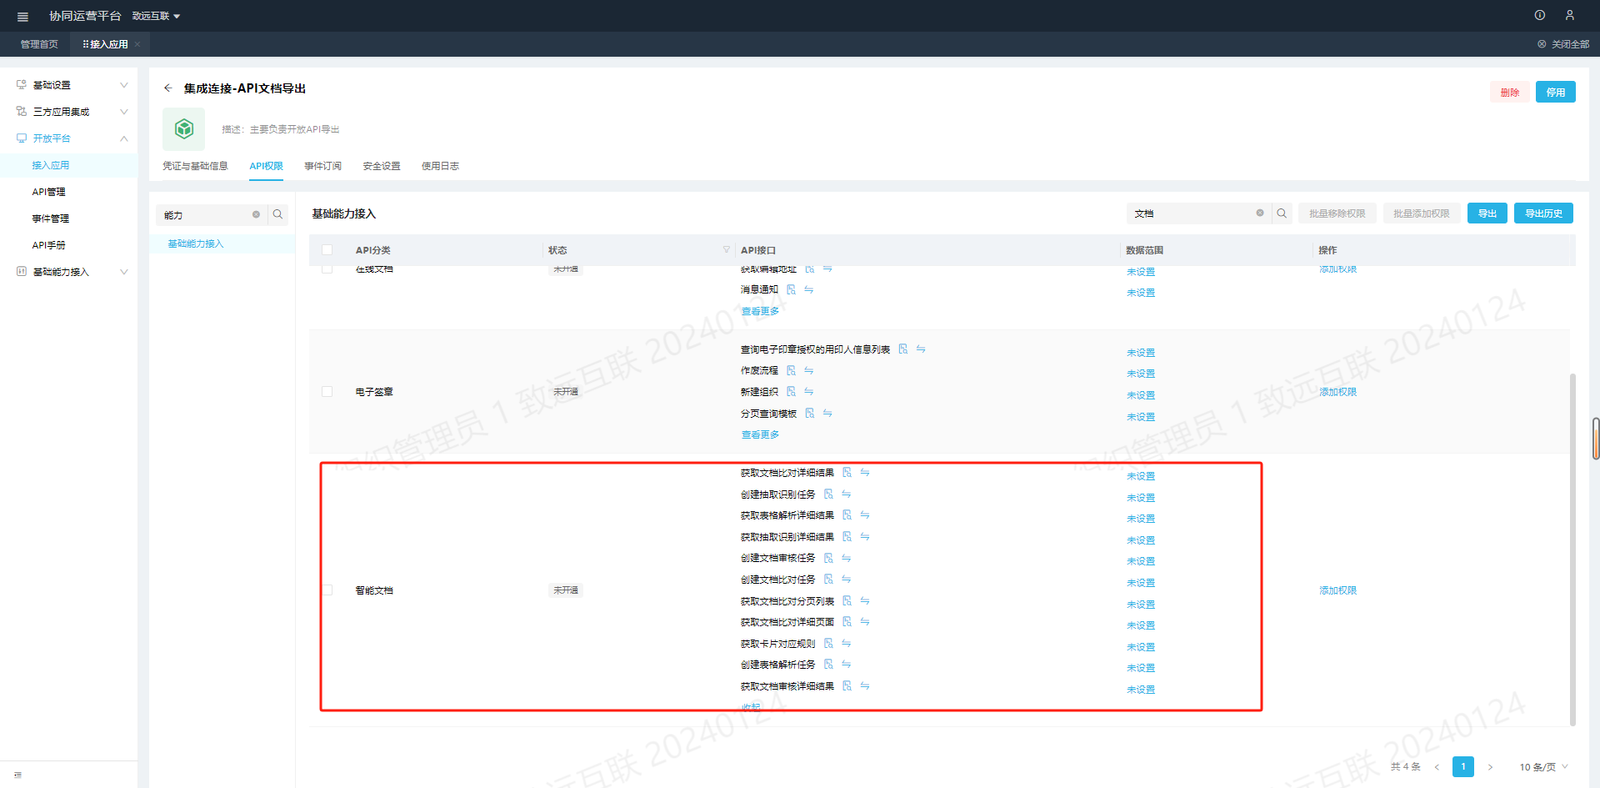Click 未设置 data range for 作废流程
Image resolution: width=1600 pixels, height=788 pixels.
tap(1141, 374)
